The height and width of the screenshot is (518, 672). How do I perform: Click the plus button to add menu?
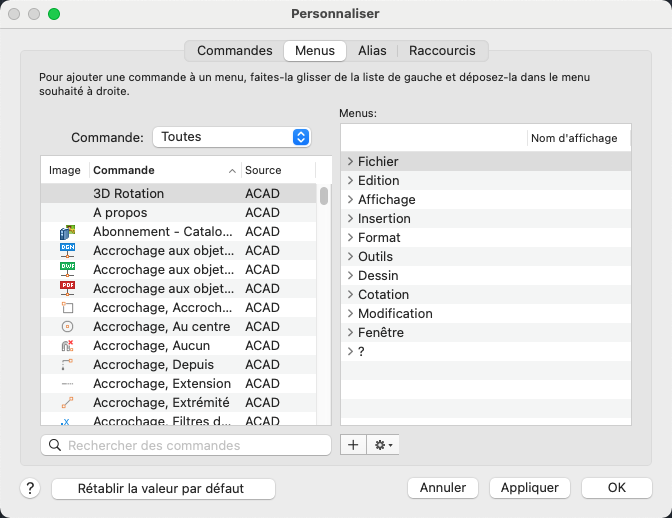pos(353,444)
